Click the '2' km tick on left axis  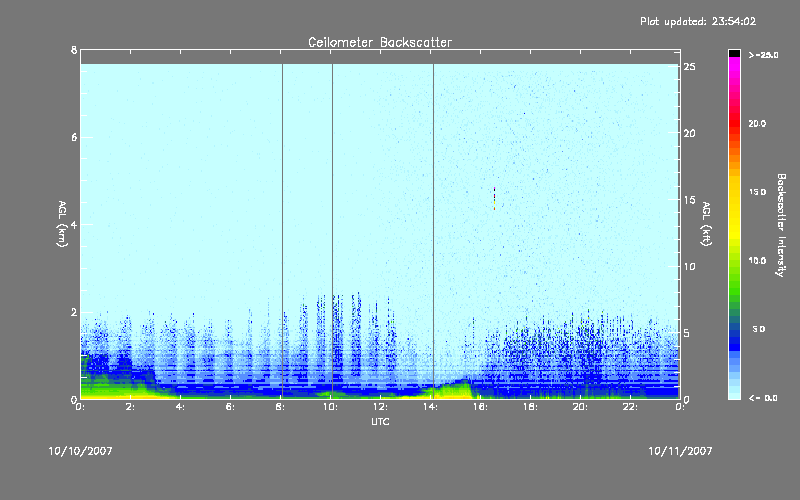click(x=74, y=312)
